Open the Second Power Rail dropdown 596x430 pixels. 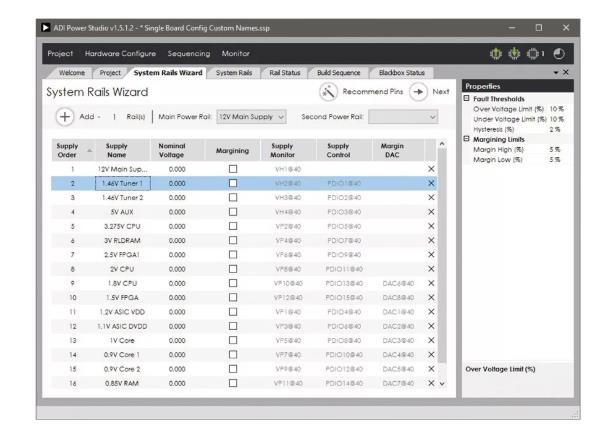pos(403,117)
